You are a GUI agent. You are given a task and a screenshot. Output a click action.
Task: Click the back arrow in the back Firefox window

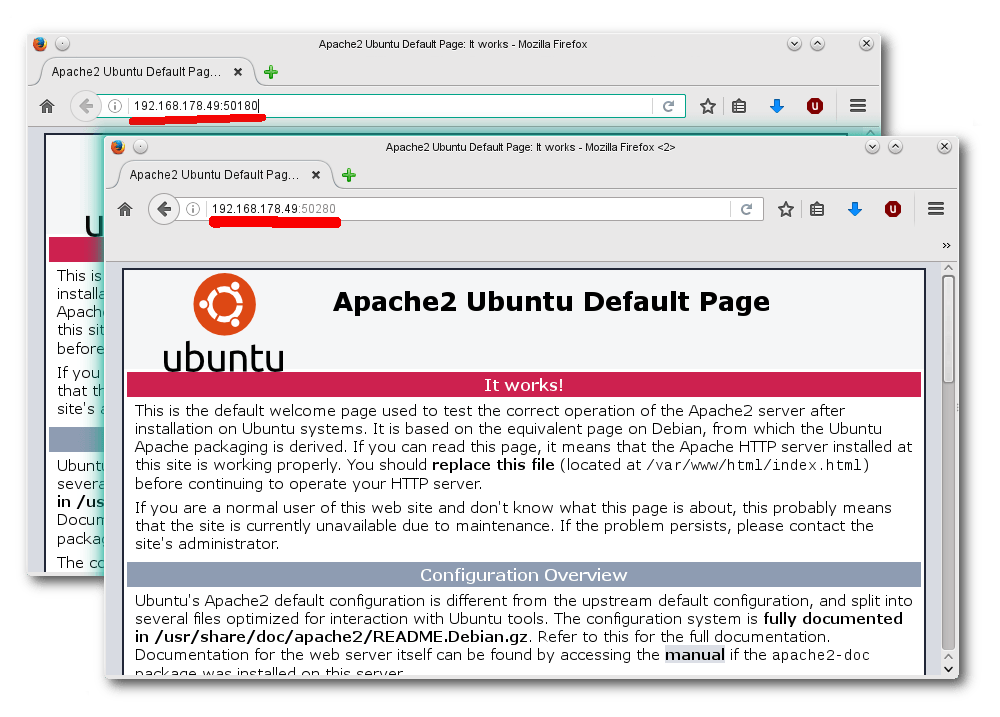point(86,106)
